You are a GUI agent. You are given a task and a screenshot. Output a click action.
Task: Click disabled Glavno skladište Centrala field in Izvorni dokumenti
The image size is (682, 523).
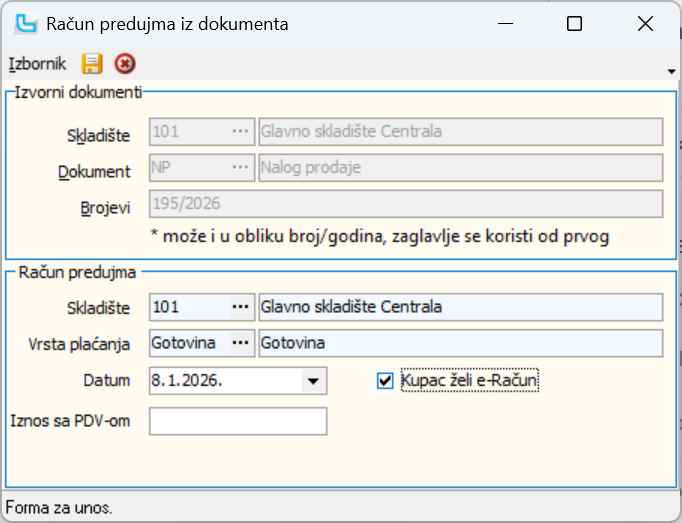coord(461,131)
